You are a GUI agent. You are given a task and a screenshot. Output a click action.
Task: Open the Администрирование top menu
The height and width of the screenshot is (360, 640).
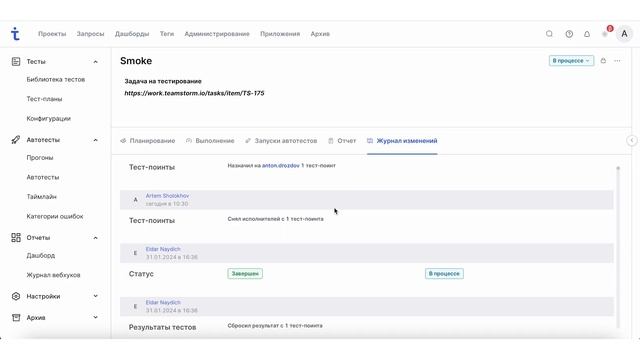pos(217,34)
